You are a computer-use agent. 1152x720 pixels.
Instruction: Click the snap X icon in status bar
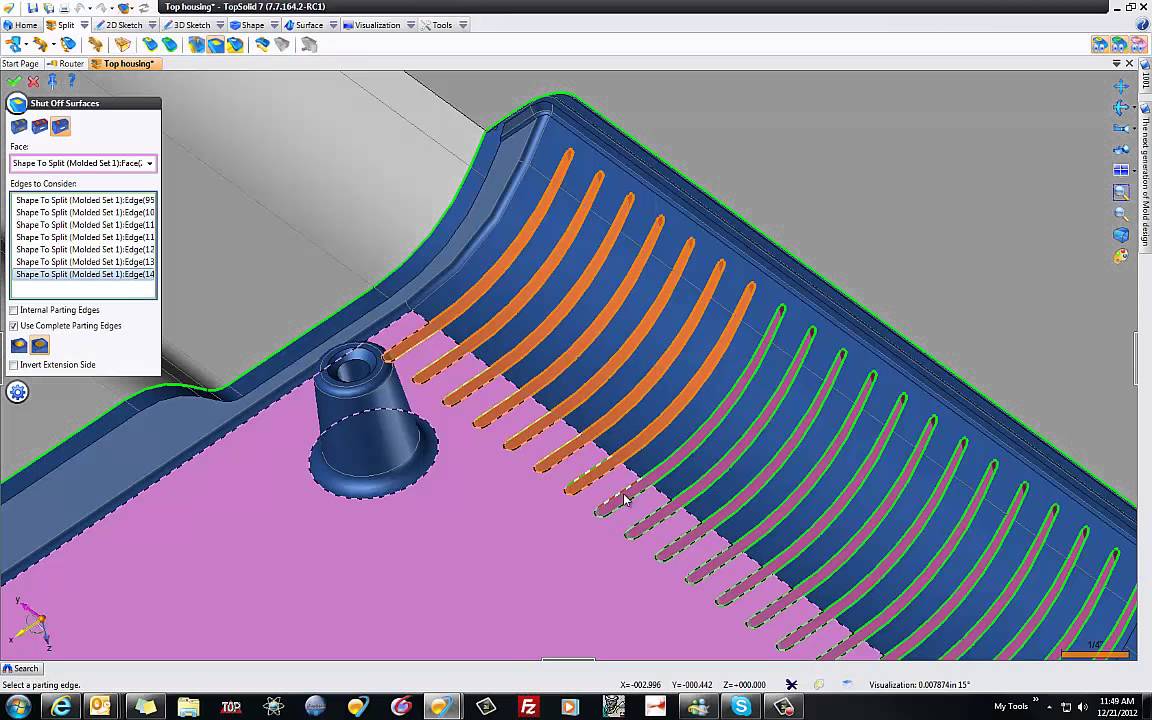pyautogui.click(x=791, y=685)
